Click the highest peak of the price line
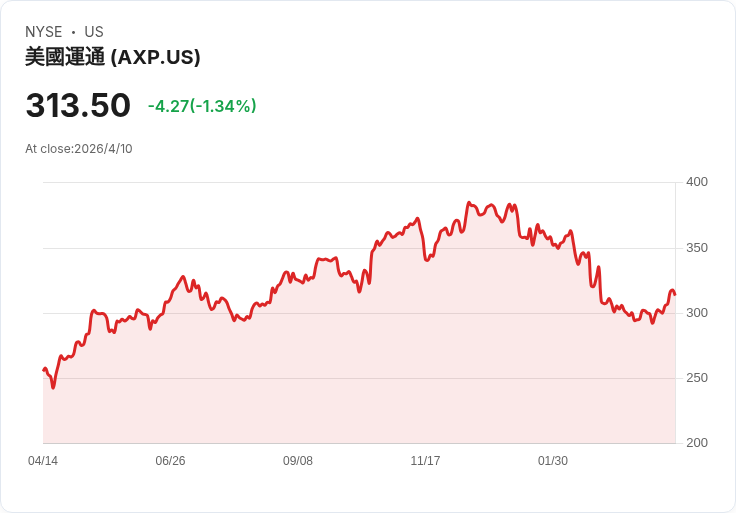Screen dimensions: 736x513 pos(468,203)
